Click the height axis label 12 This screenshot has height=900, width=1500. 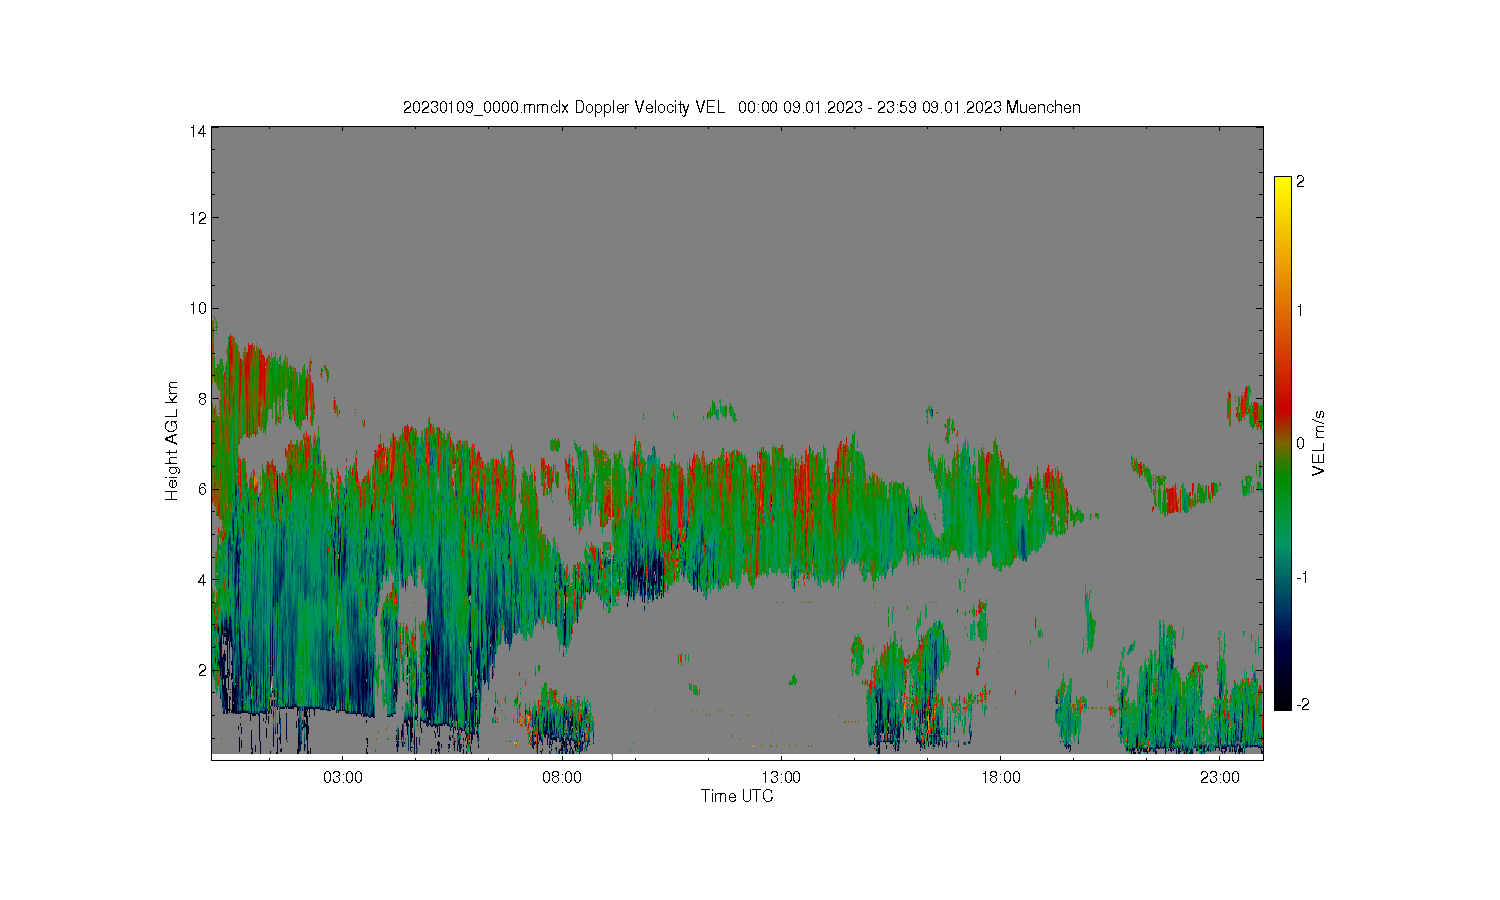[x=198, y=218]
